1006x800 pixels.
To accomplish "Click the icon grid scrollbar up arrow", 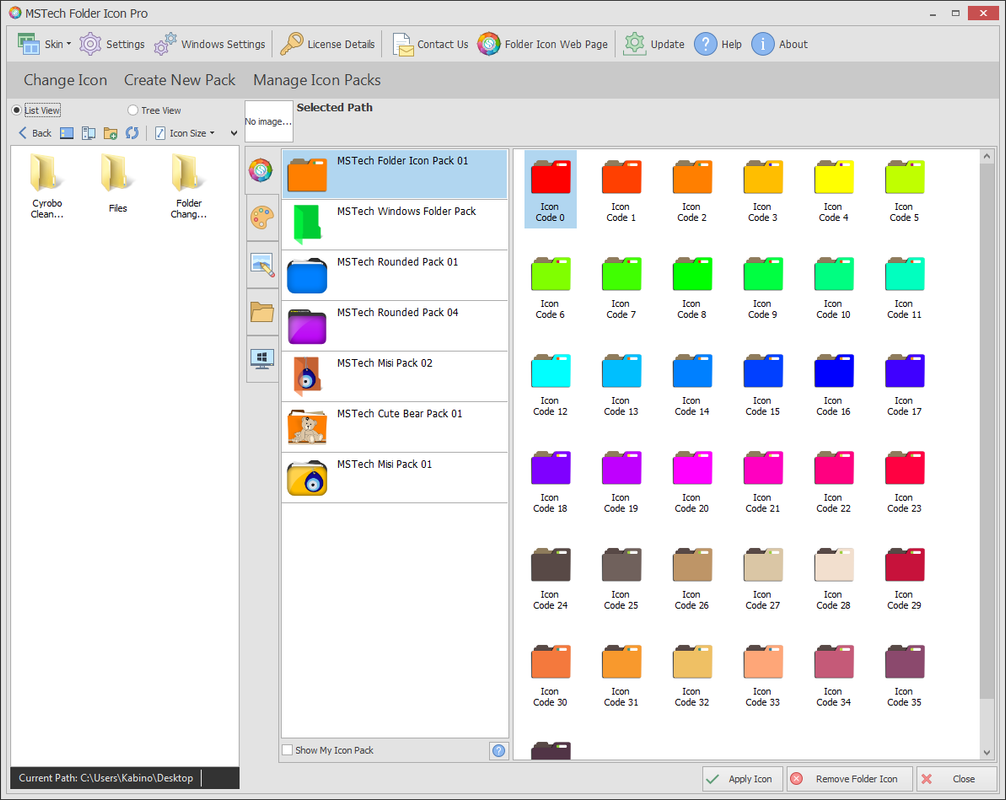I will coord(987,157).
